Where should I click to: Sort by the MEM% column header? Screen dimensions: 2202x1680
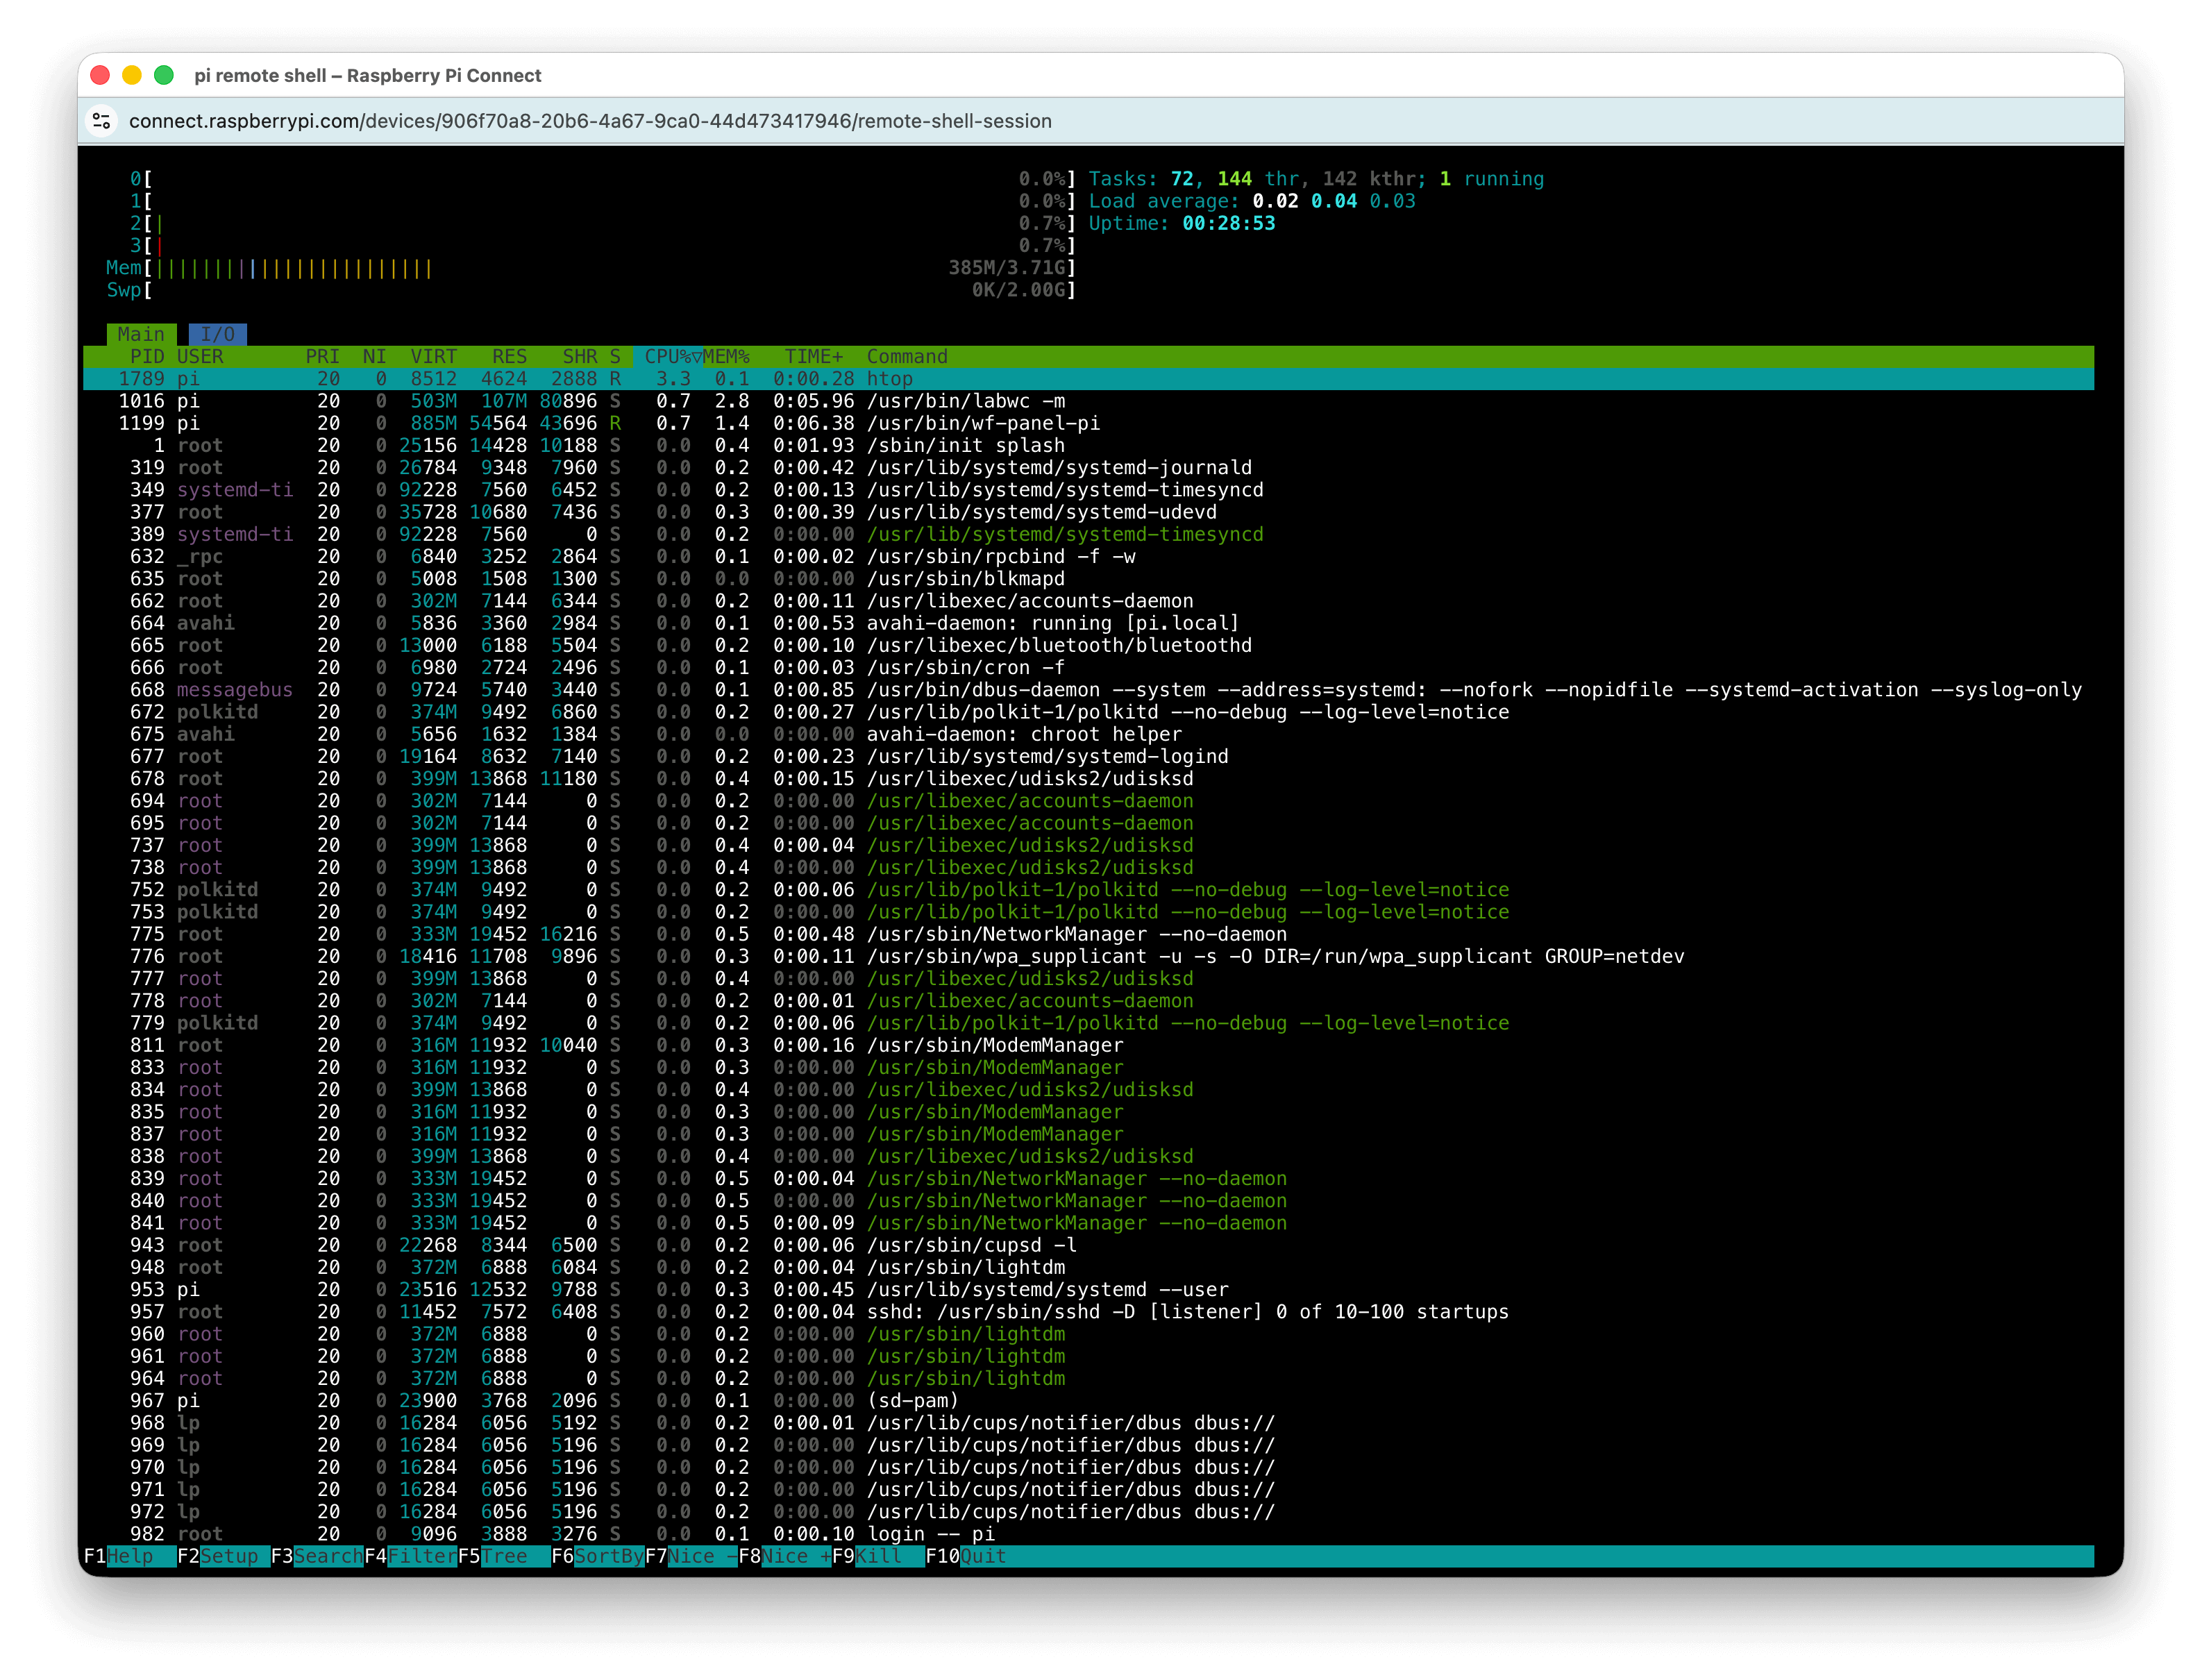click(727, 357)
